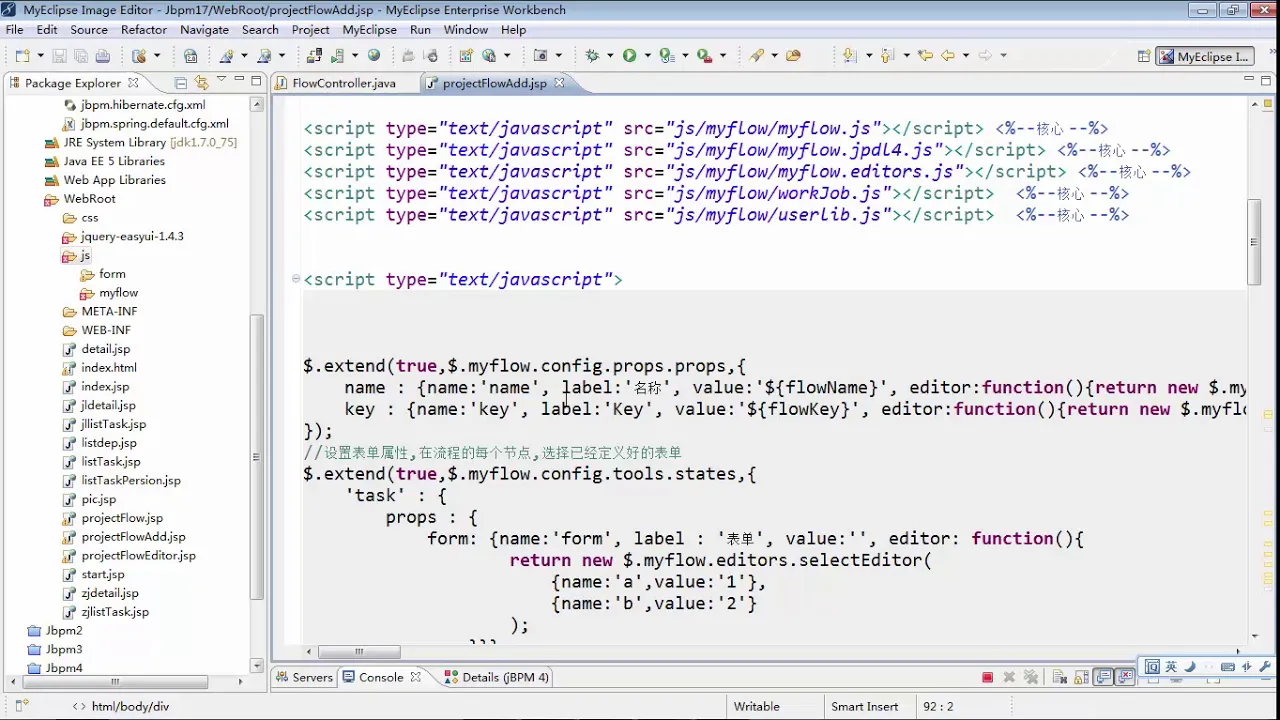Click the Smart Insert status field
The image size is (1280, 720).
[865, 706]
